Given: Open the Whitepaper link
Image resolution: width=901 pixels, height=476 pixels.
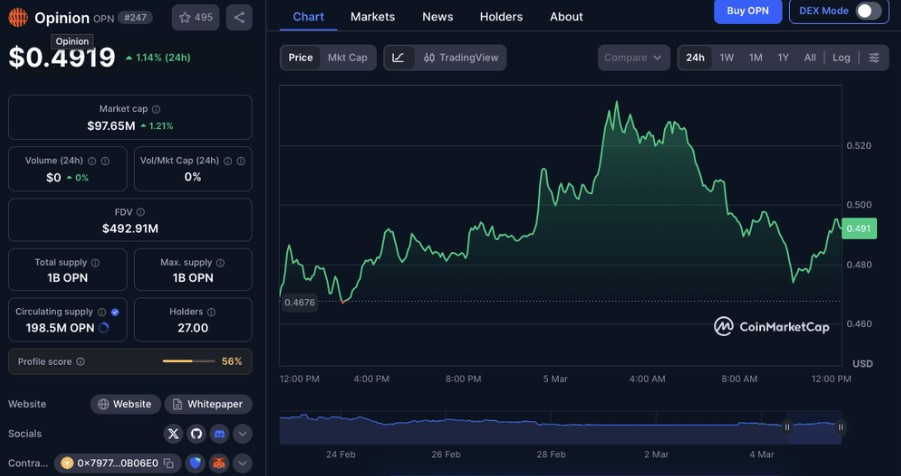Looking at the screenshot, I should click(206, 404).
